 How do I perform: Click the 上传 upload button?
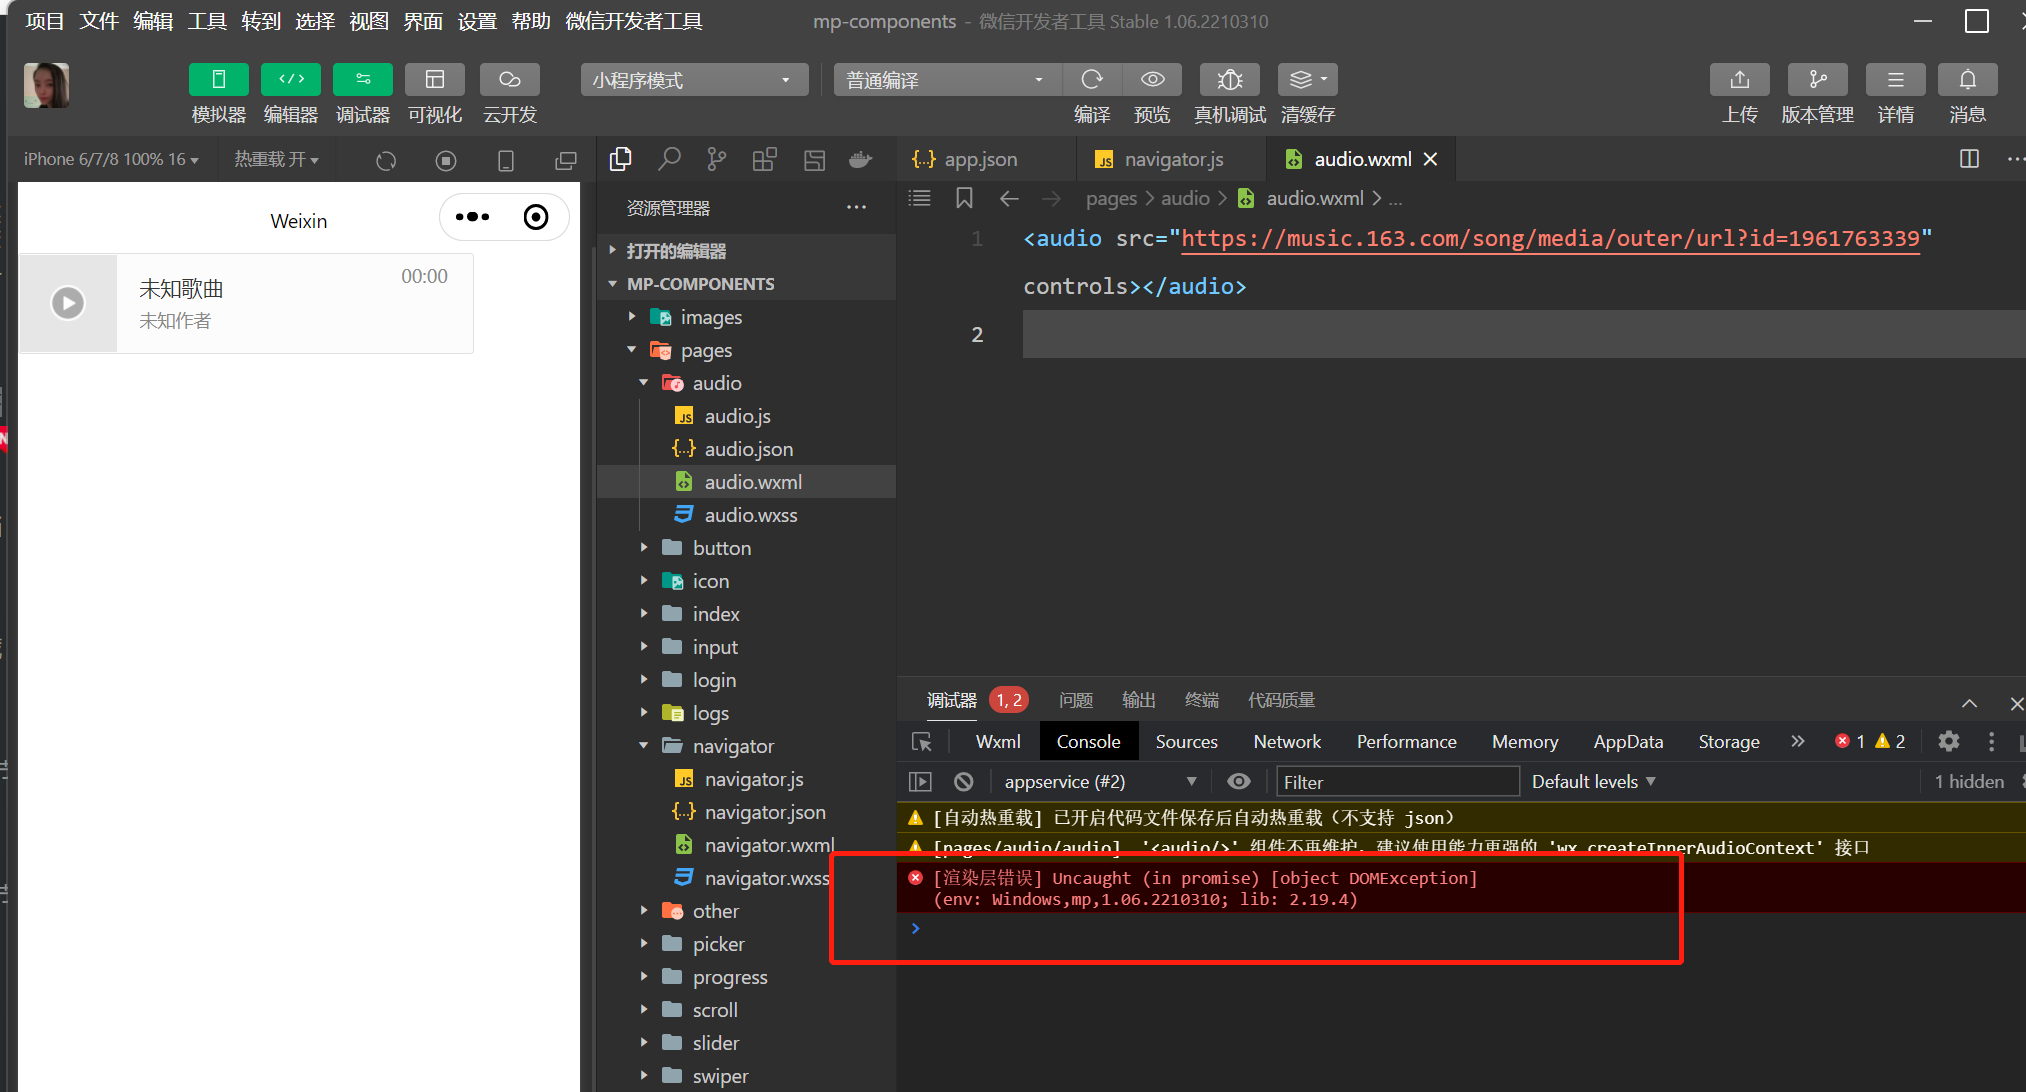pyautogui.click(x=1739, y=79)
